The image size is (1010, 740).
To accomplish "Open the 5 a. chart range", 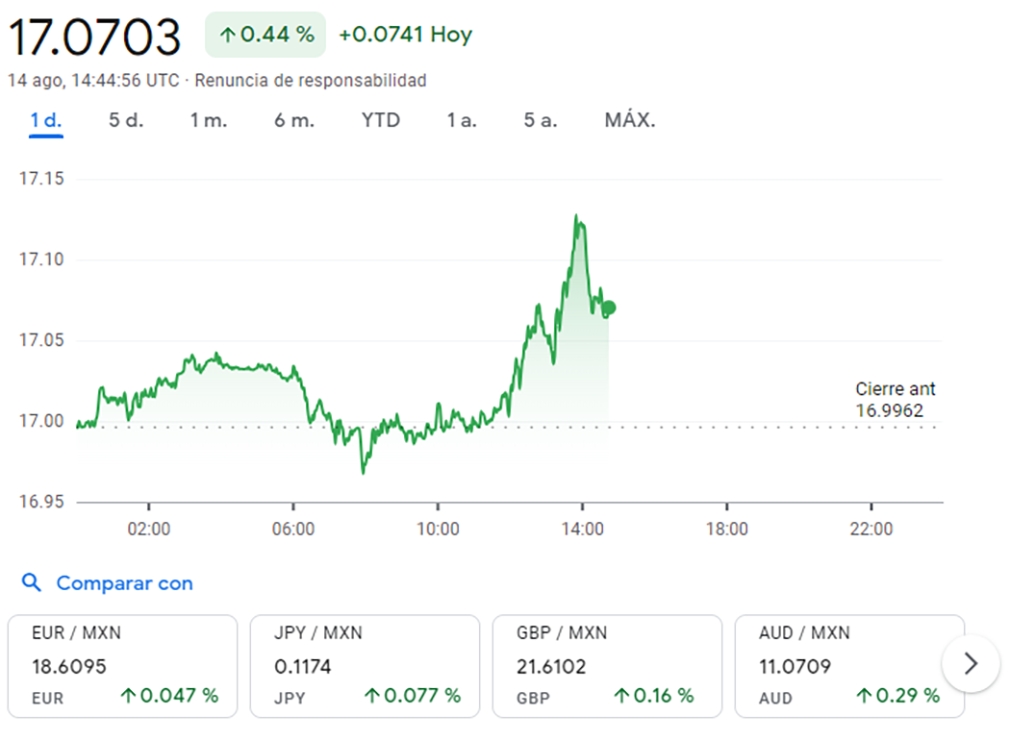I will [x=540, y=121].
